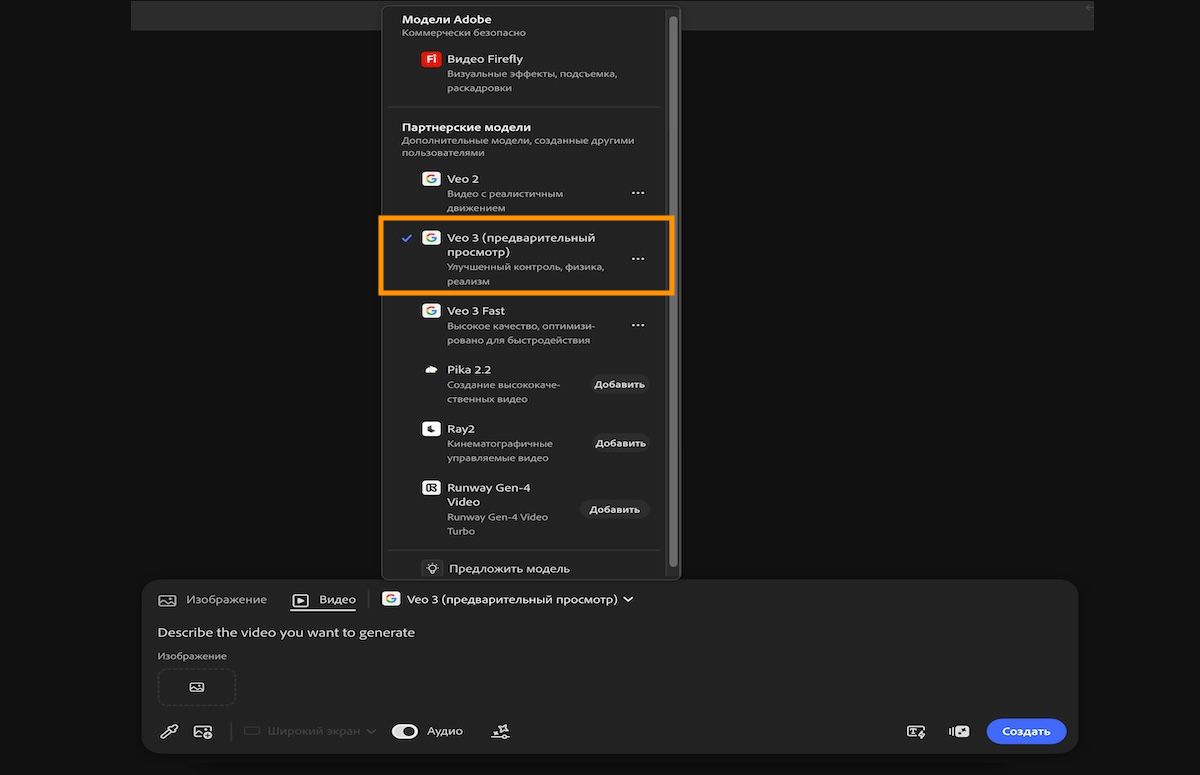Switch to the Видео tab
1200x775 pixels.
tap(324, 600)
